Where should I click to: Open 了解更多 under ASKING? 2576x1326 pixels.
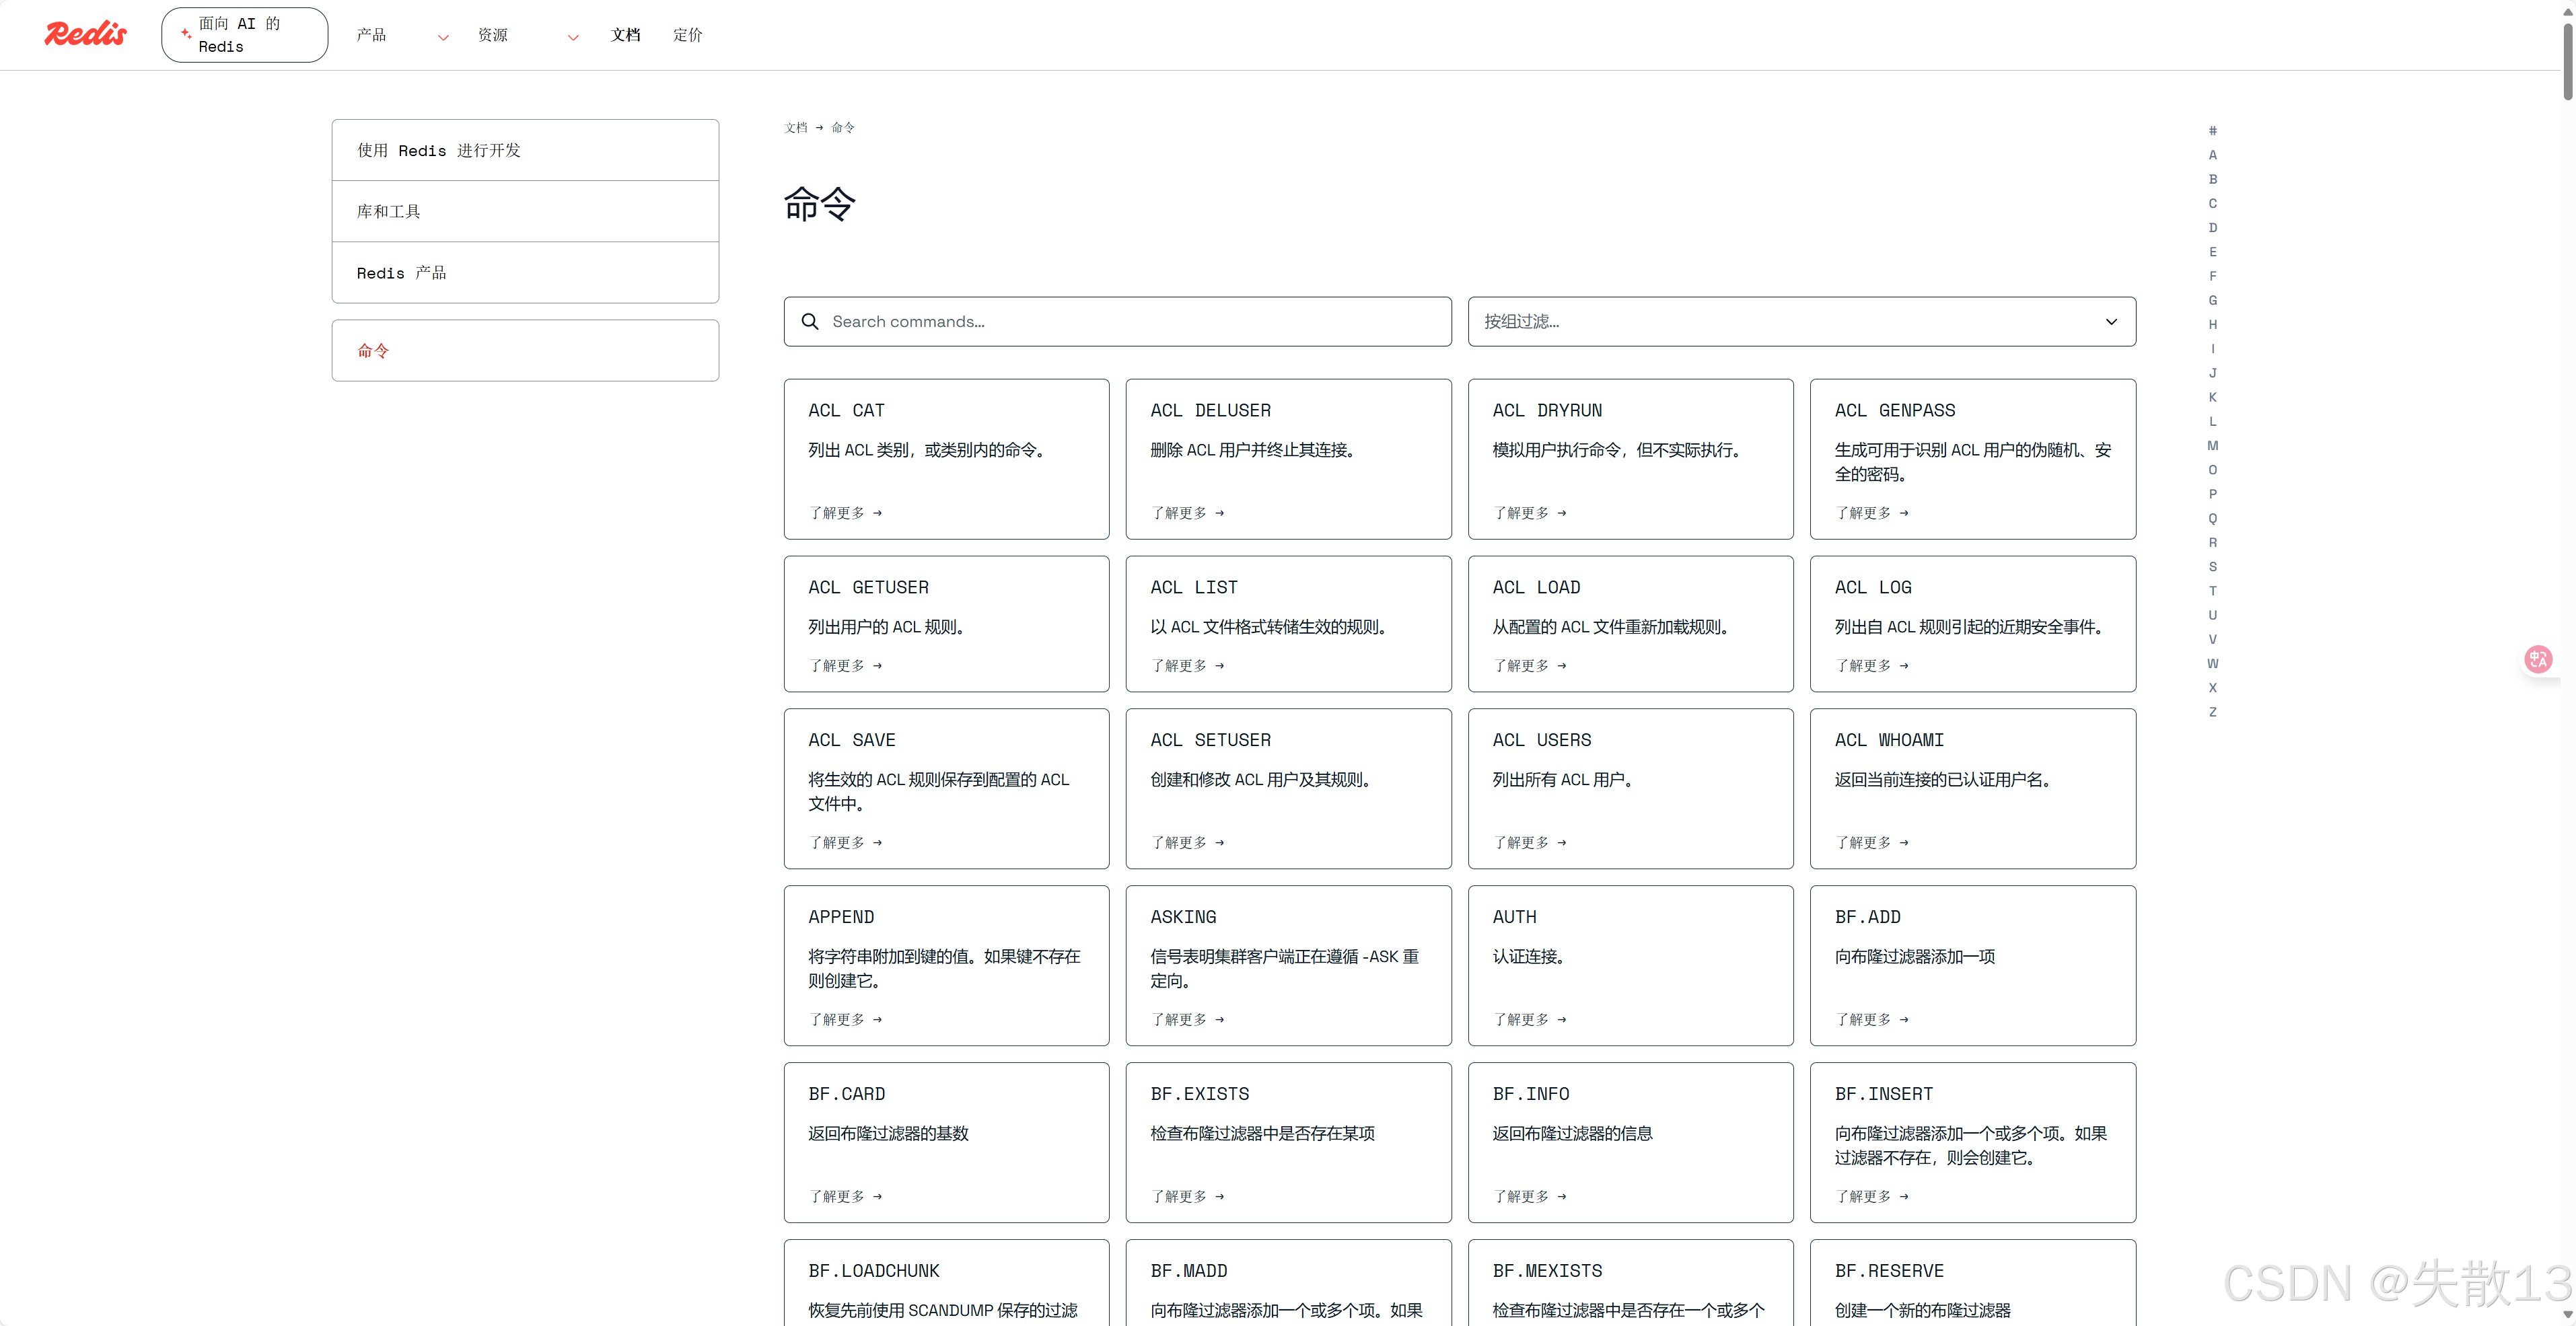(1187, 1020)
